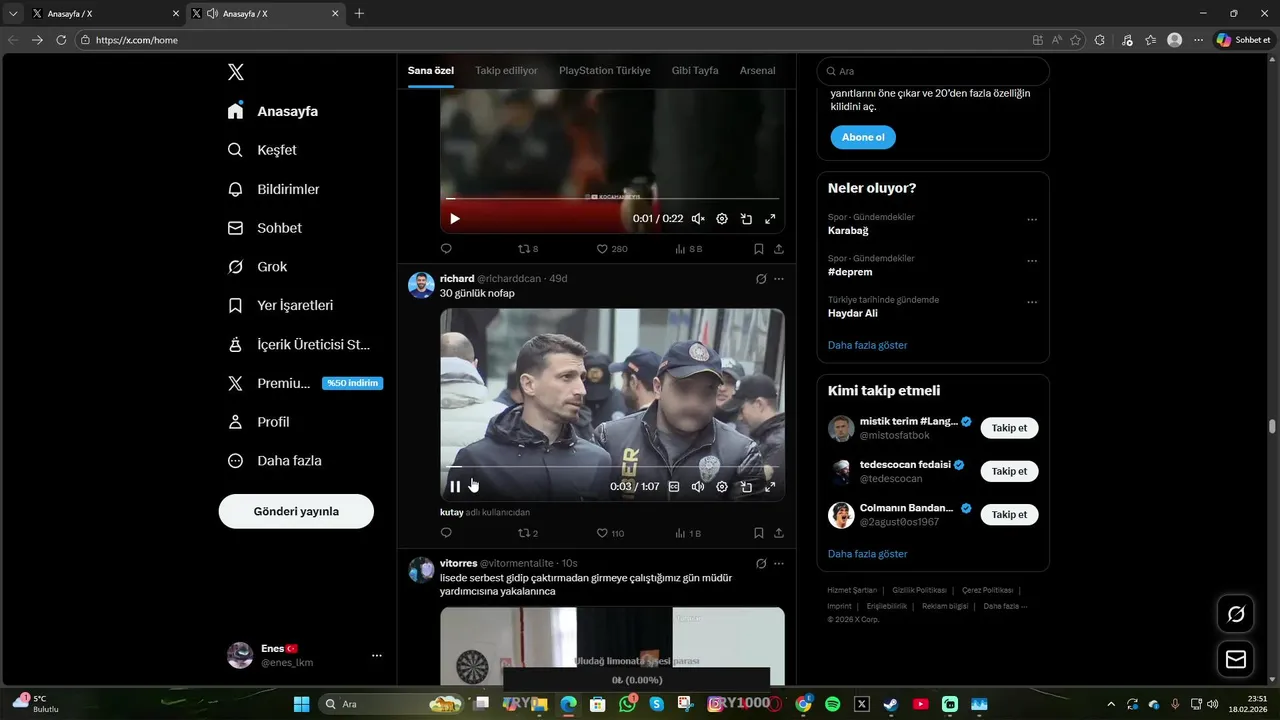Open Profil page

pos(259,422)
